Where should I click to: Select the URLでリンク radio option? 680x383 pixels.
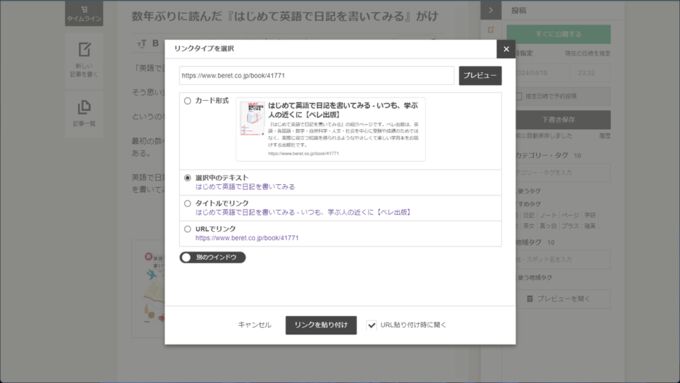[187, 229]
